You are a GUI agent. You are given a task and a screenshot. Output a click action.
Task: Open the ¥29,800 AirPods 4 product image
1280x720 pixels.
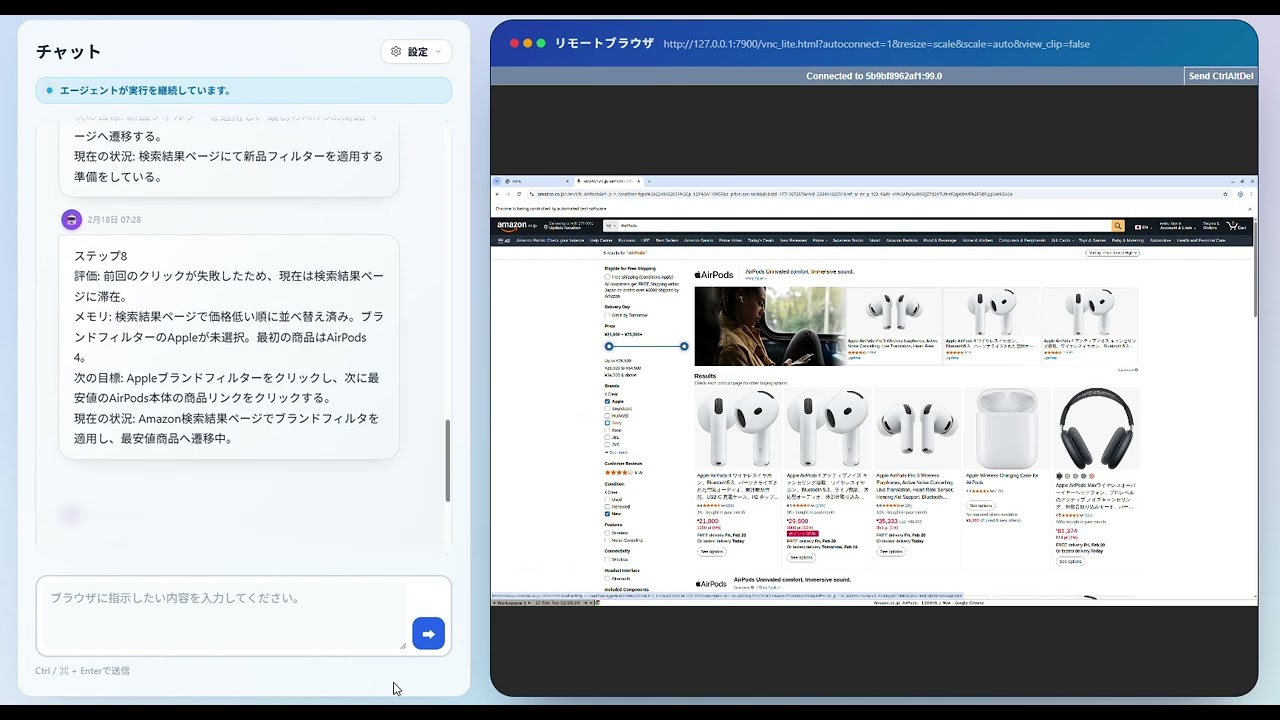pos(827,429)
